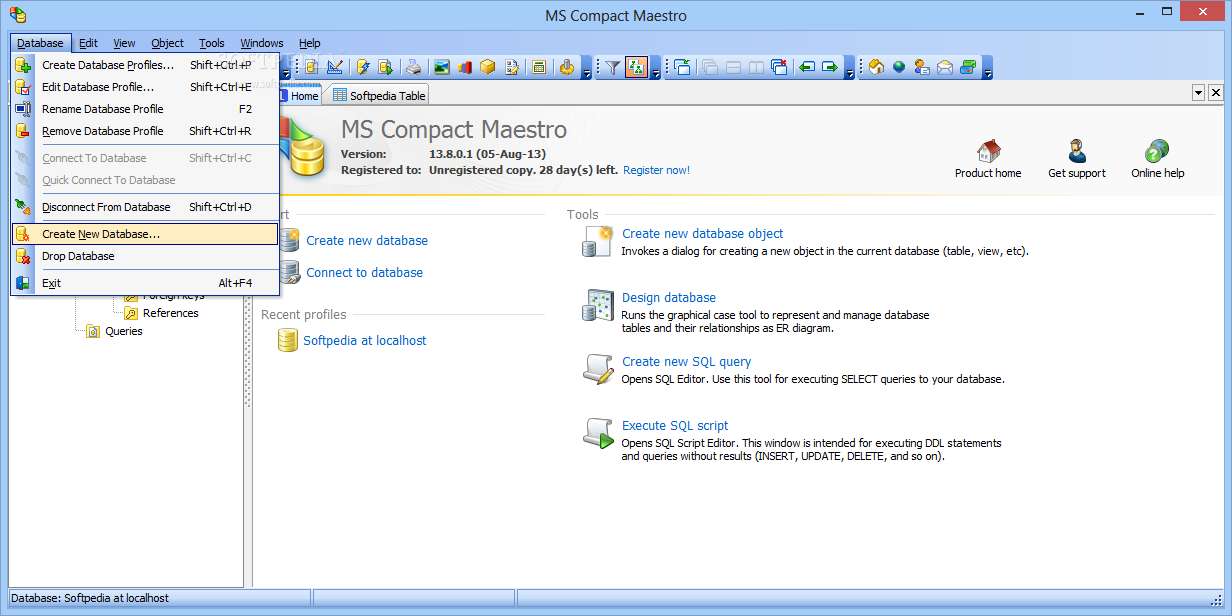Click the landscape picture toolbar icon
This screenshot has height=616, width=1232.
[x=441, y=67]
